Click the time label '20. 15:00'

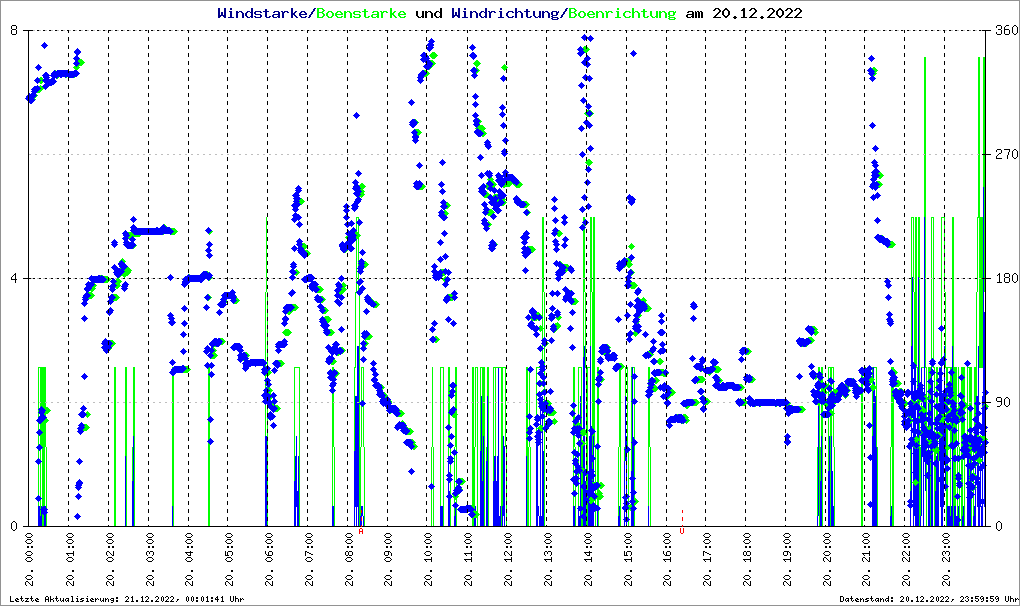pyautogui.click(x=627, y=560)
